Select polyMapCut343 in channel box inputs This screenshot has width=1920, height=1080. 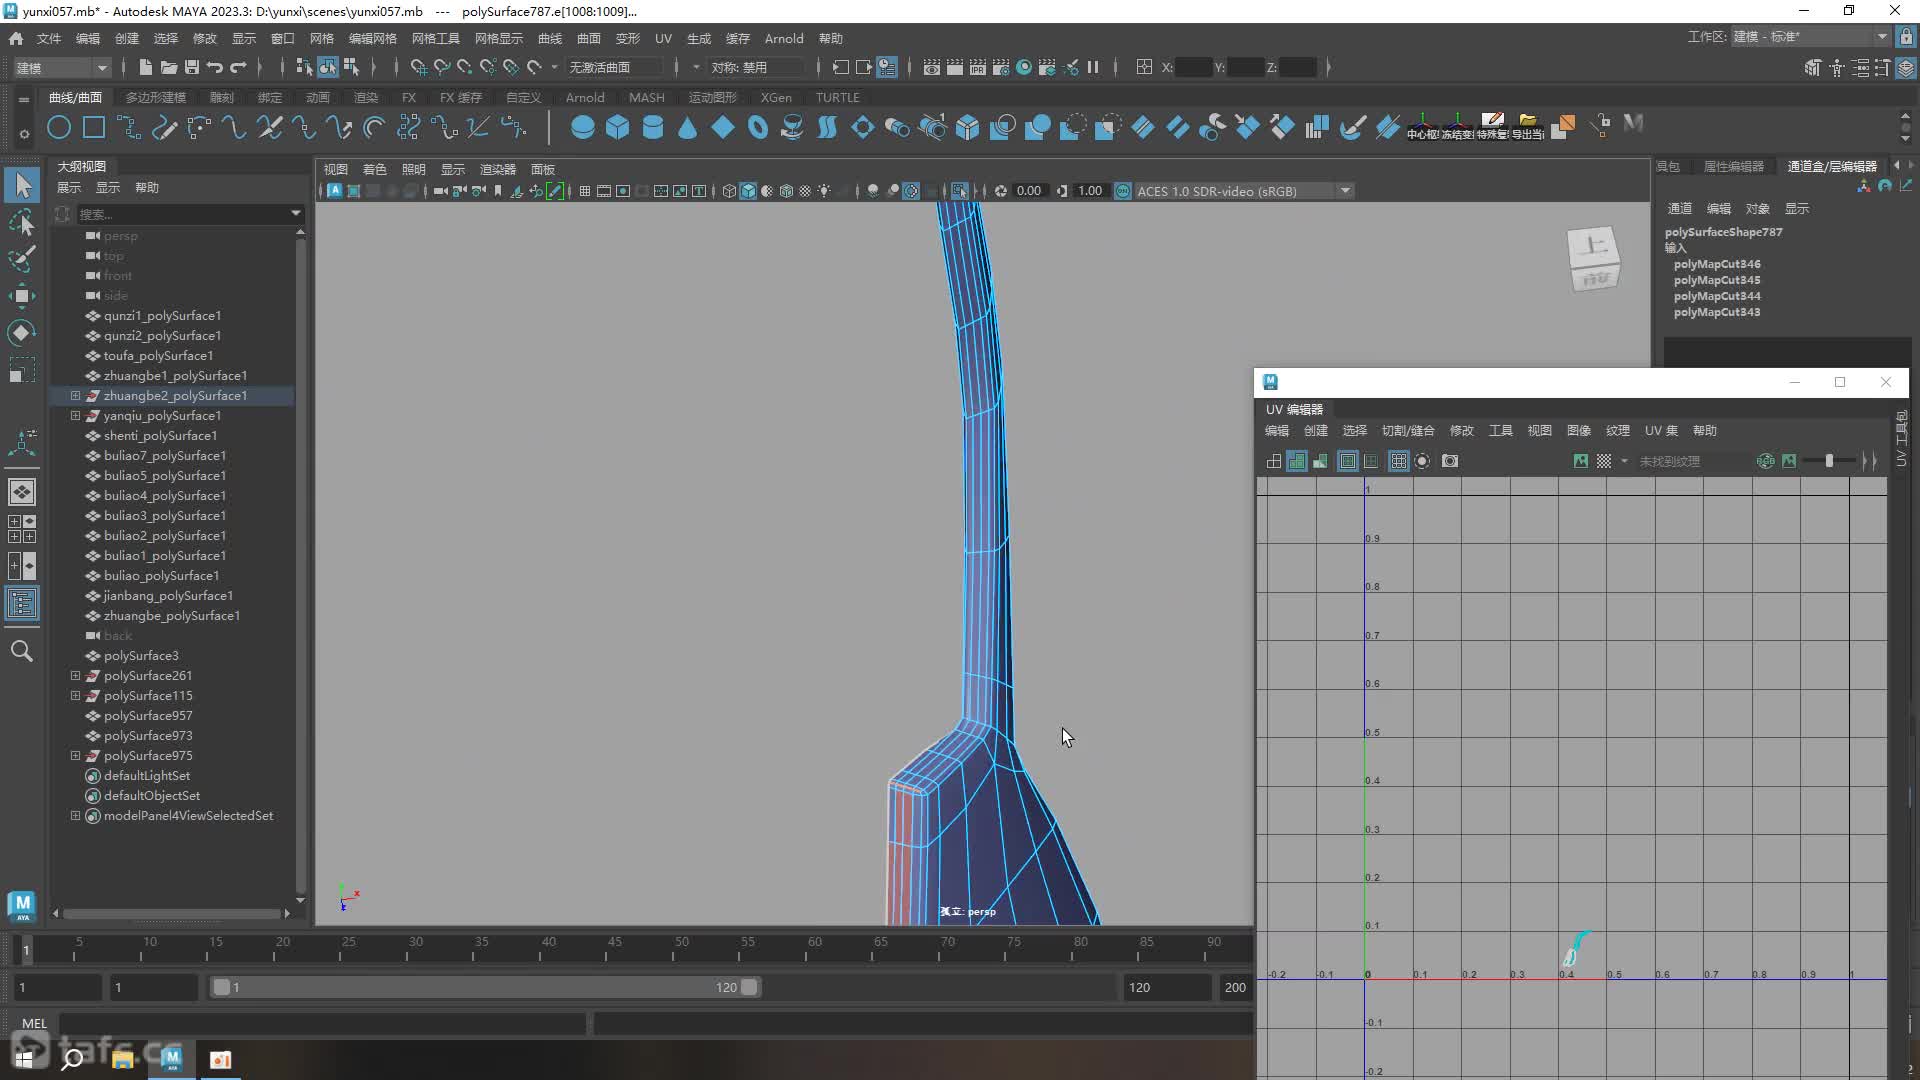[1717, 312]
